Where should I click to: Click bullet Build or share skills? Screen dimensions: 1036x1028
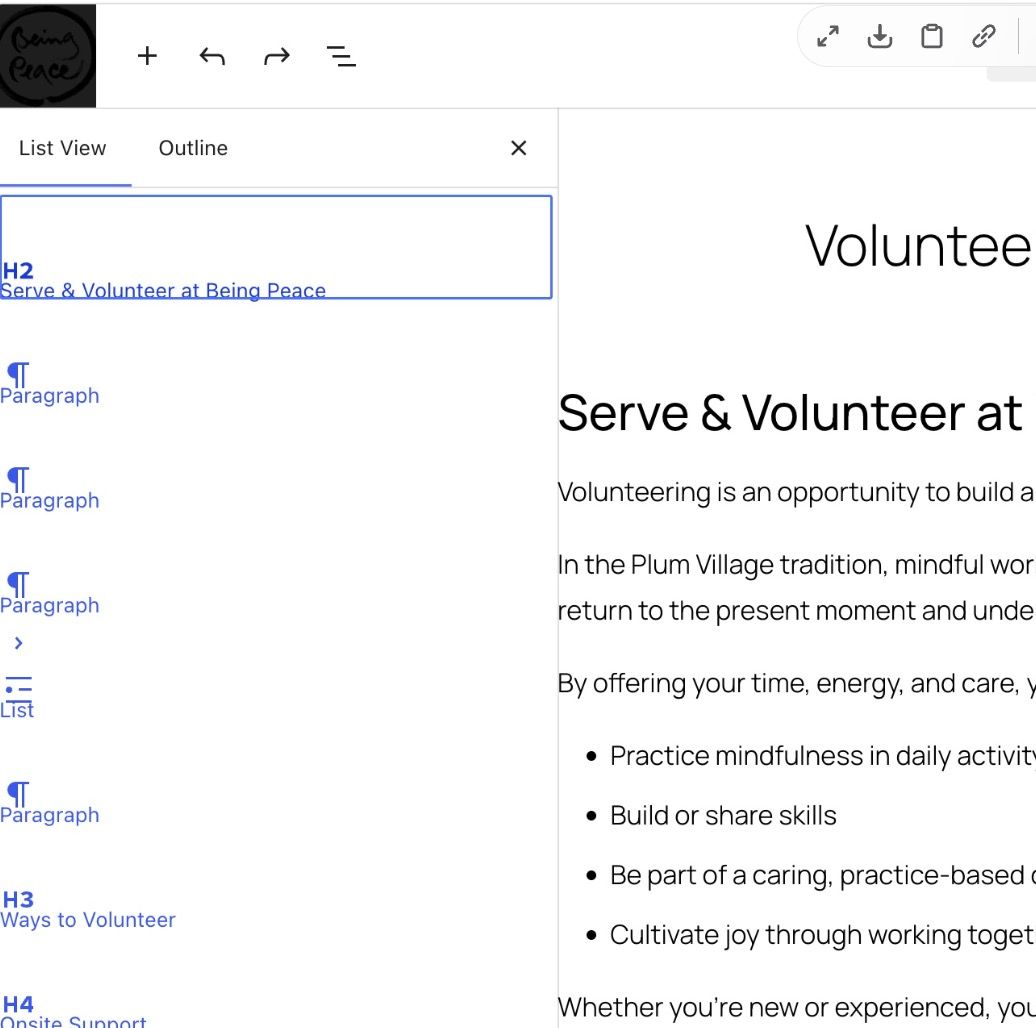pos(723,816)
